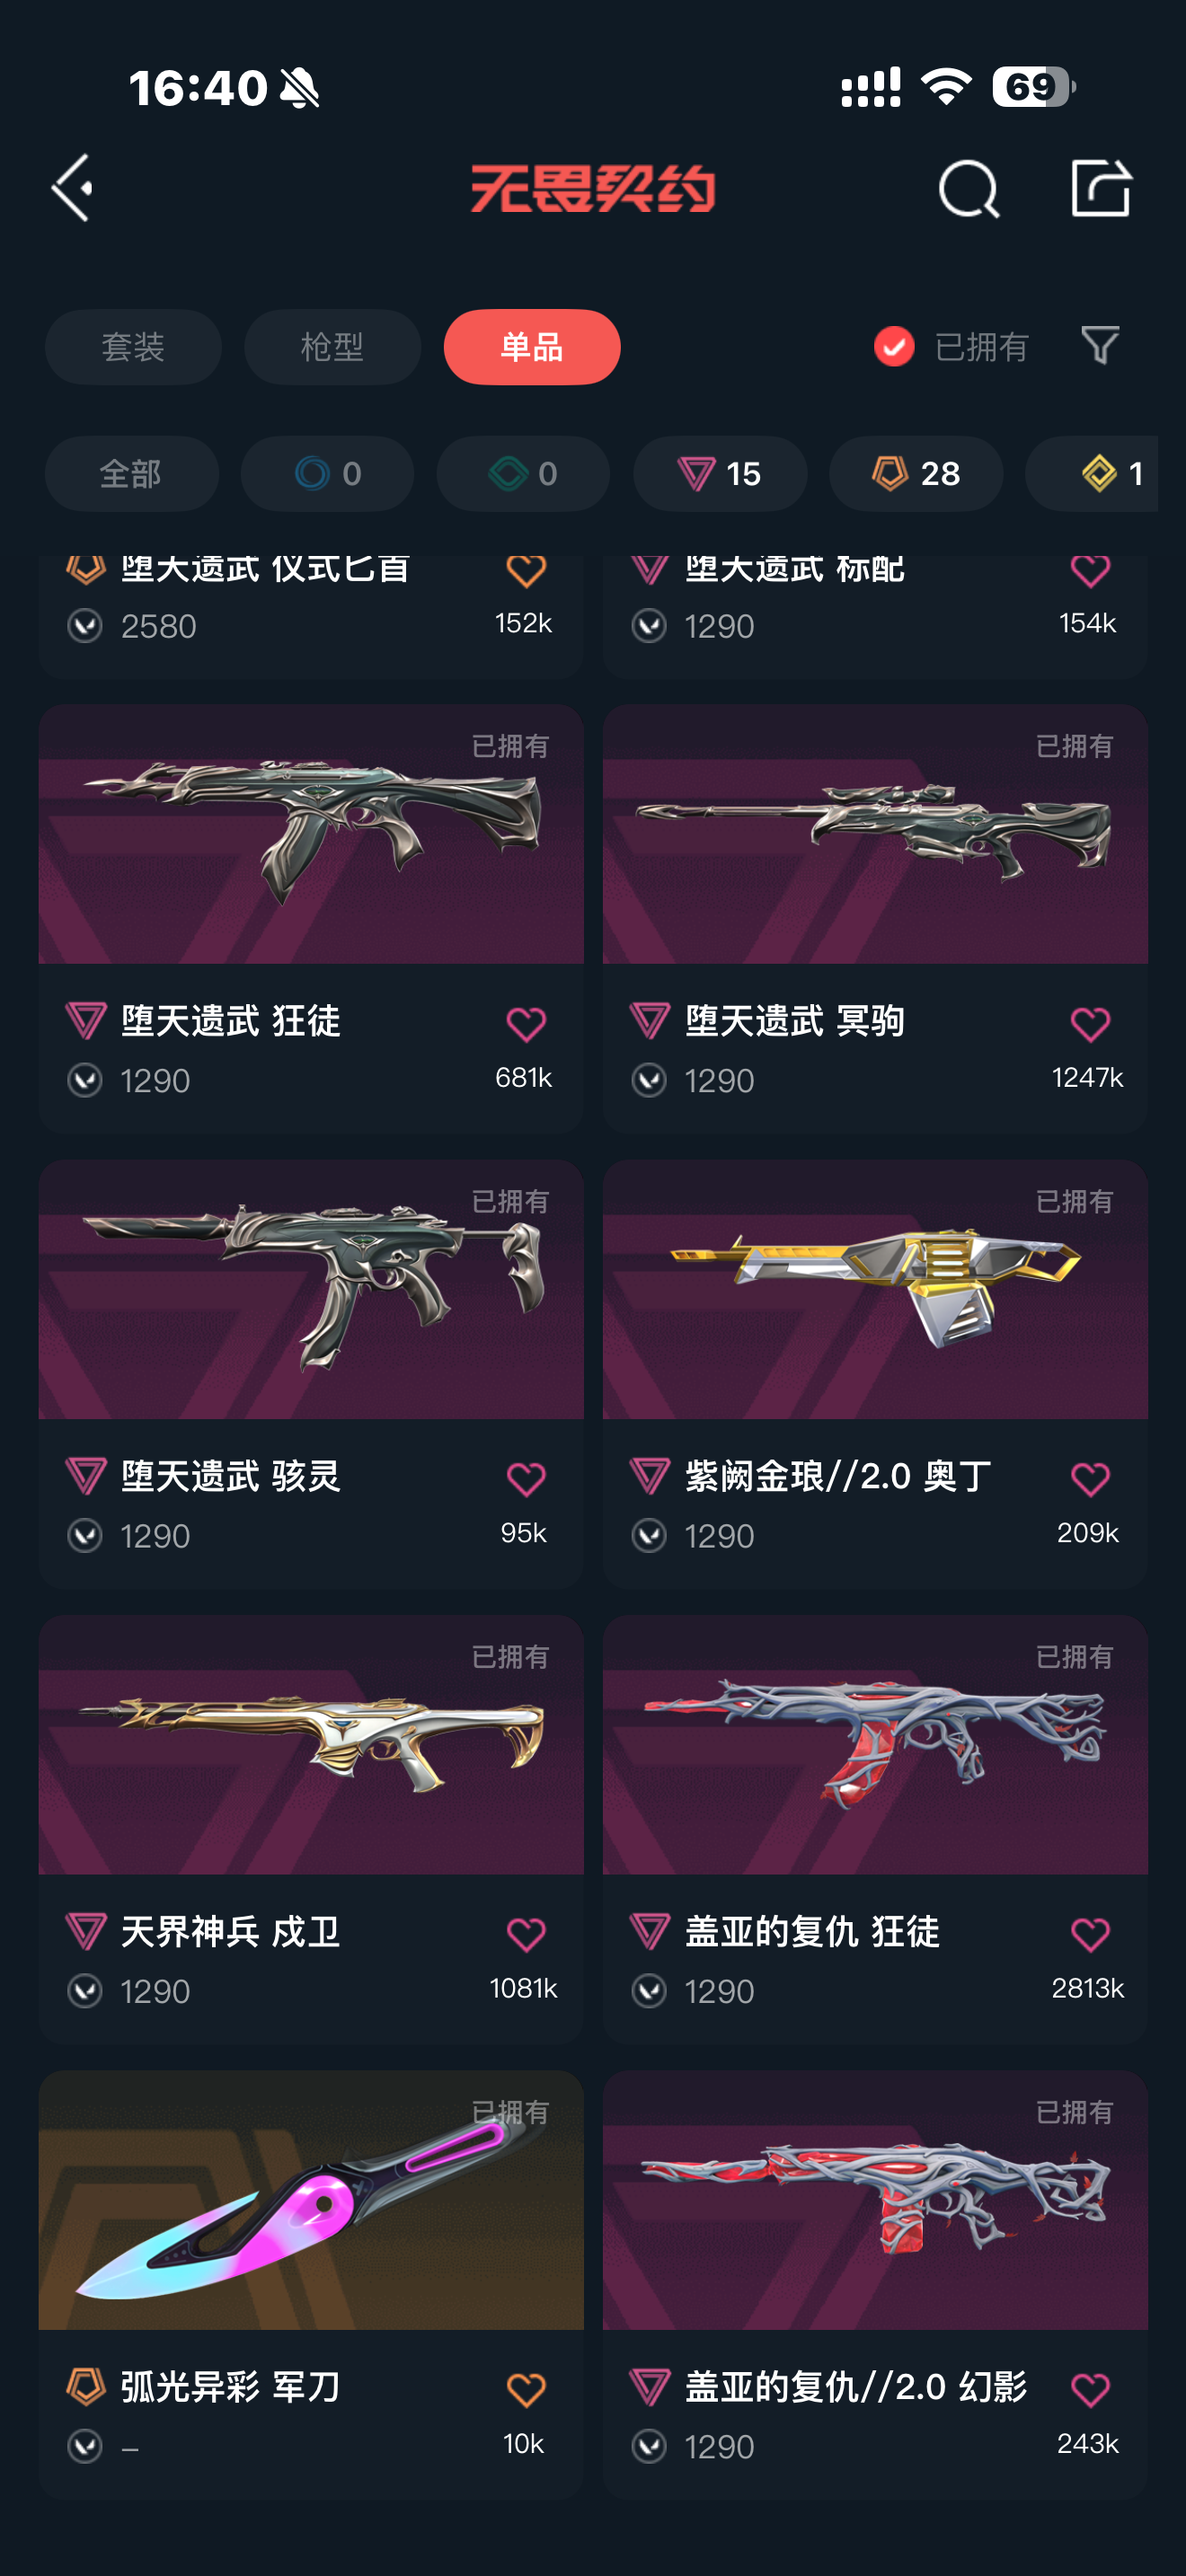1186x2576 pixels.
Task: Filter by orange tier showing 28
Action: pos(916,473)
